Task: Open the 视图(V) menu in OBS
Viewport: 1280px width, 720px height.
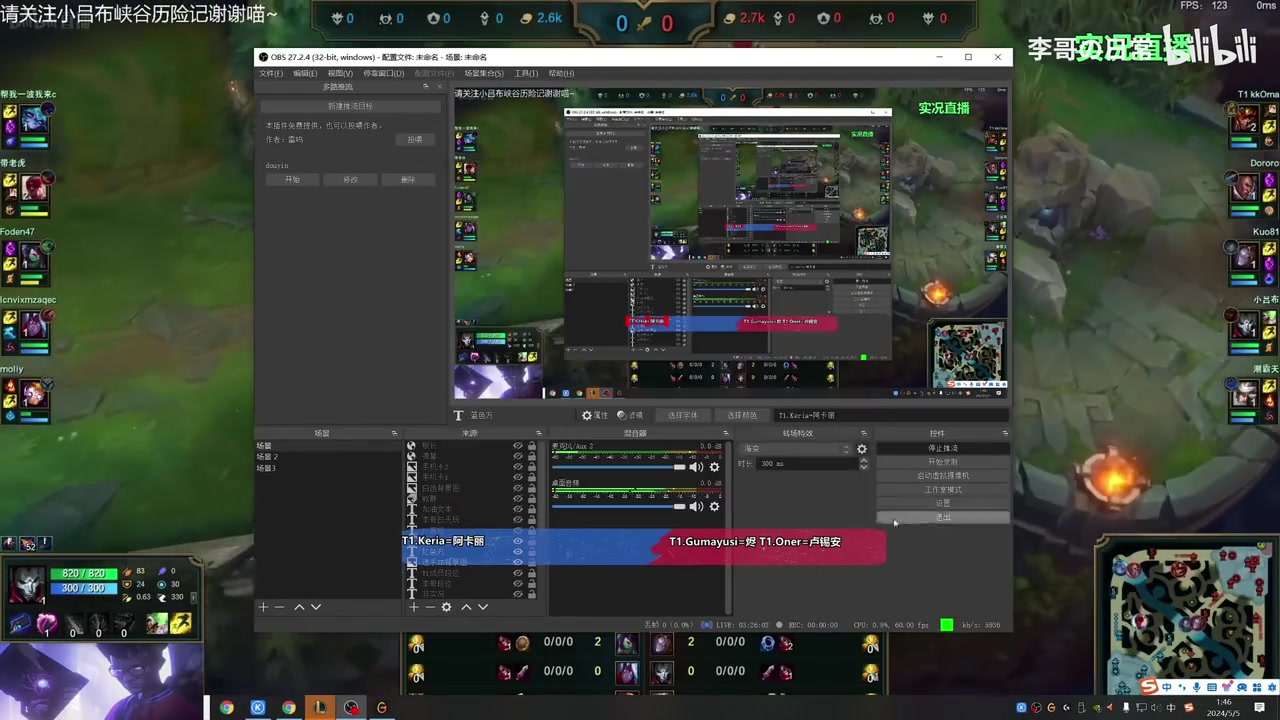Action: tap(340, 73)
